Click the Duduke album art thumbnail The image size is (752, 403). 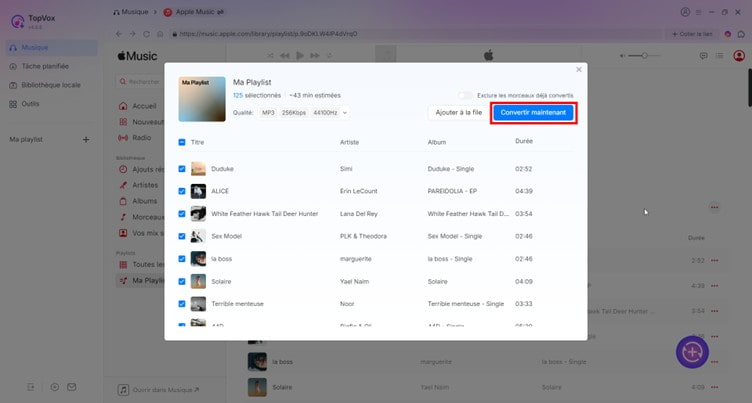(198, 169)
